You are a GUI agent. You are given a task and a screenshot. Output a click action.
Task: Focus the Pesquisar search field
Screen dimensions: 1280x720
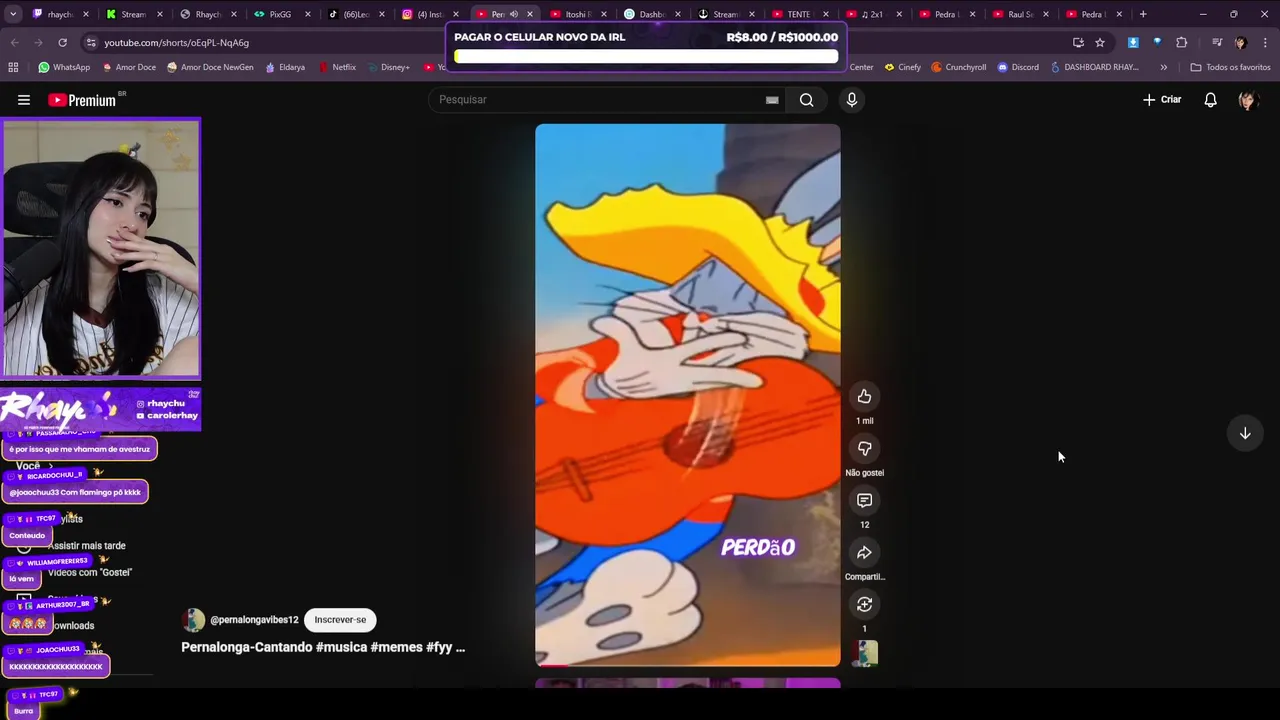600,100
